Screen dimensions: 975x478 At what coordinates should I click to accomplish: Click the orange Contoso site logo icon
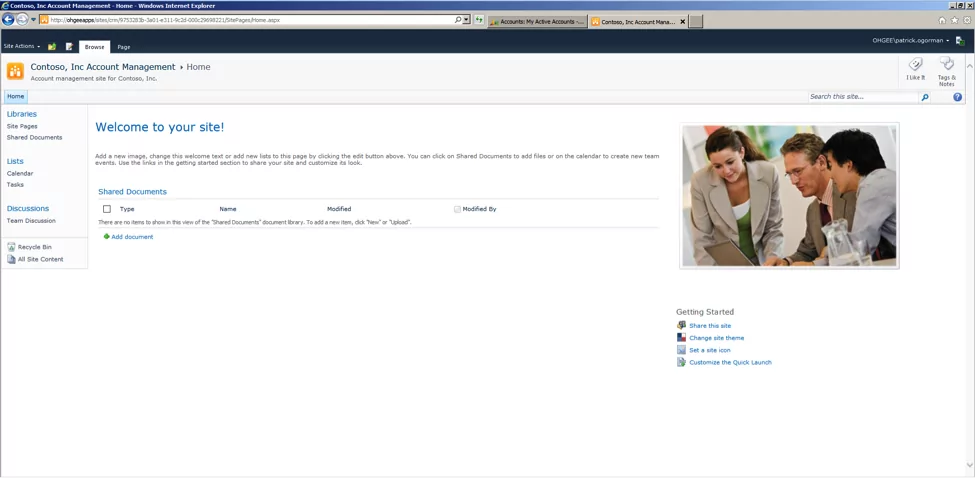[16, 71]
